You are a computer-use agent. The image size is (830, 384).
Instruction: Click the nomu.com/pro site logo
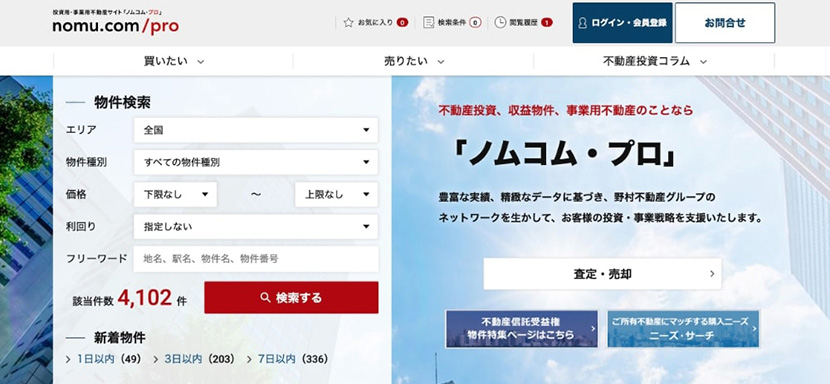[116, 26]
